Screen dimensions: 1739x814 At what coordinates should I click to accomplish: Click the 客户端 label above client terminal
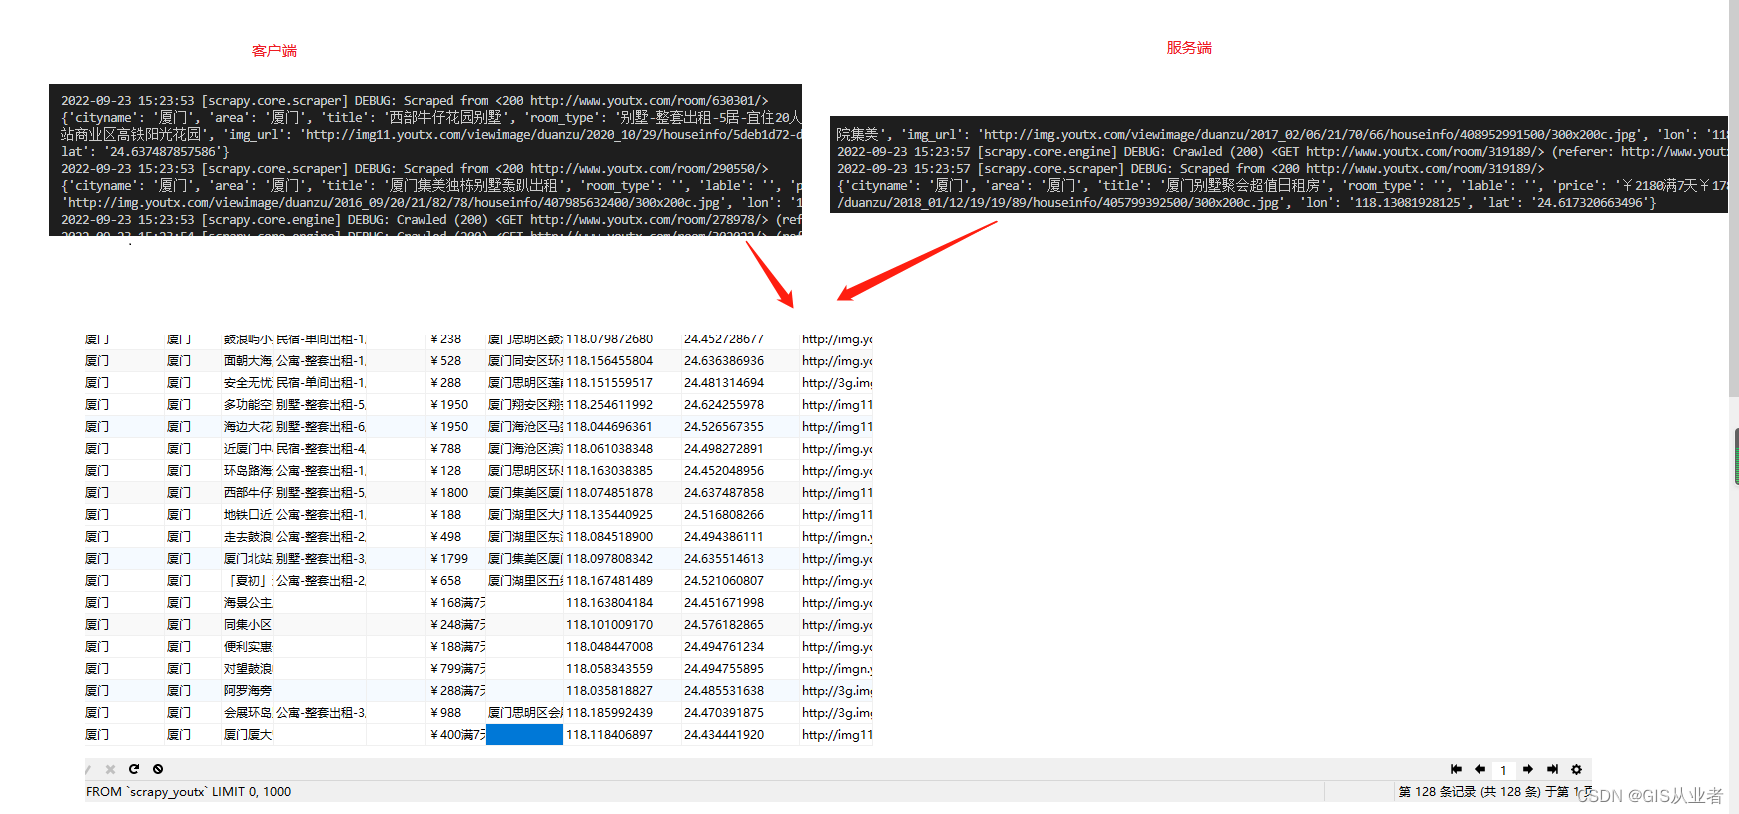click(x=274, y=51)
